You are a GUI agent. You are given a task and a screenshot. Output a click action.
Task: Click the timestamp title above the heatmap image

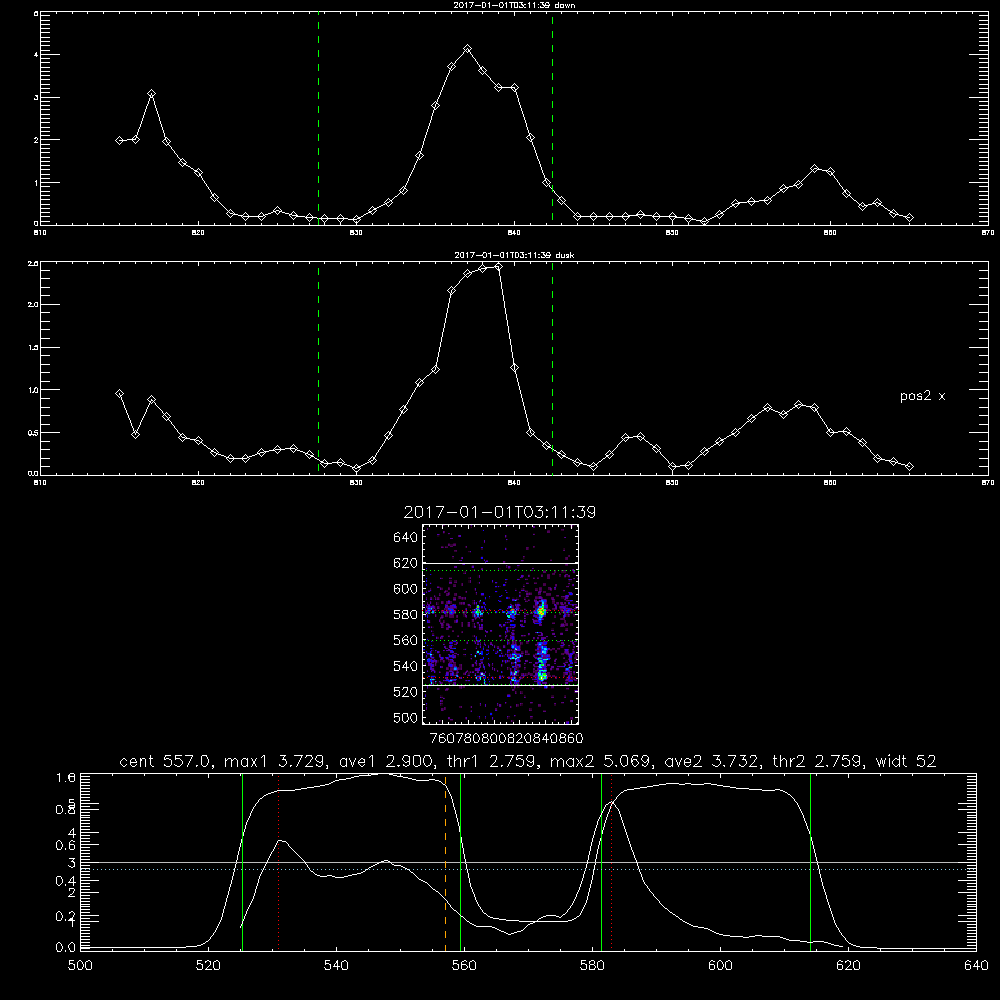[x=500, y=512]
